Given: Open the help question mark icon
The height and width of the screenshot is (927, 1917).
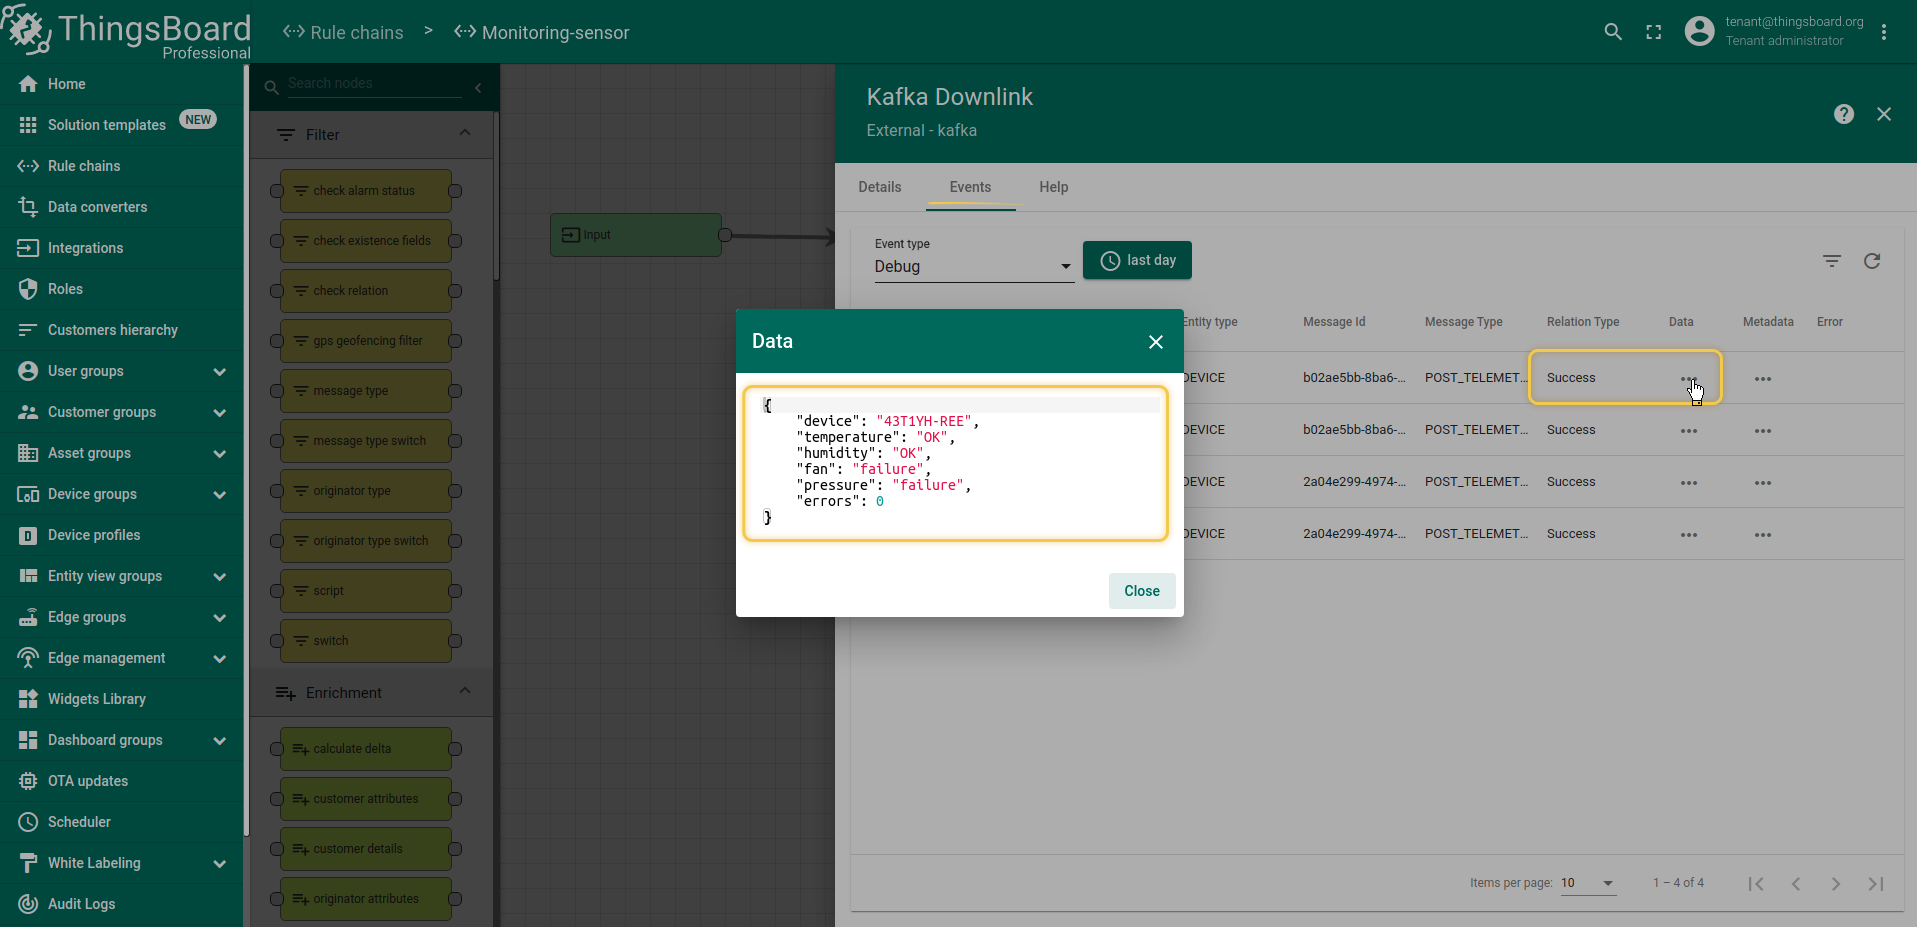Looking at the screenshot, I should click(1843, 114).
